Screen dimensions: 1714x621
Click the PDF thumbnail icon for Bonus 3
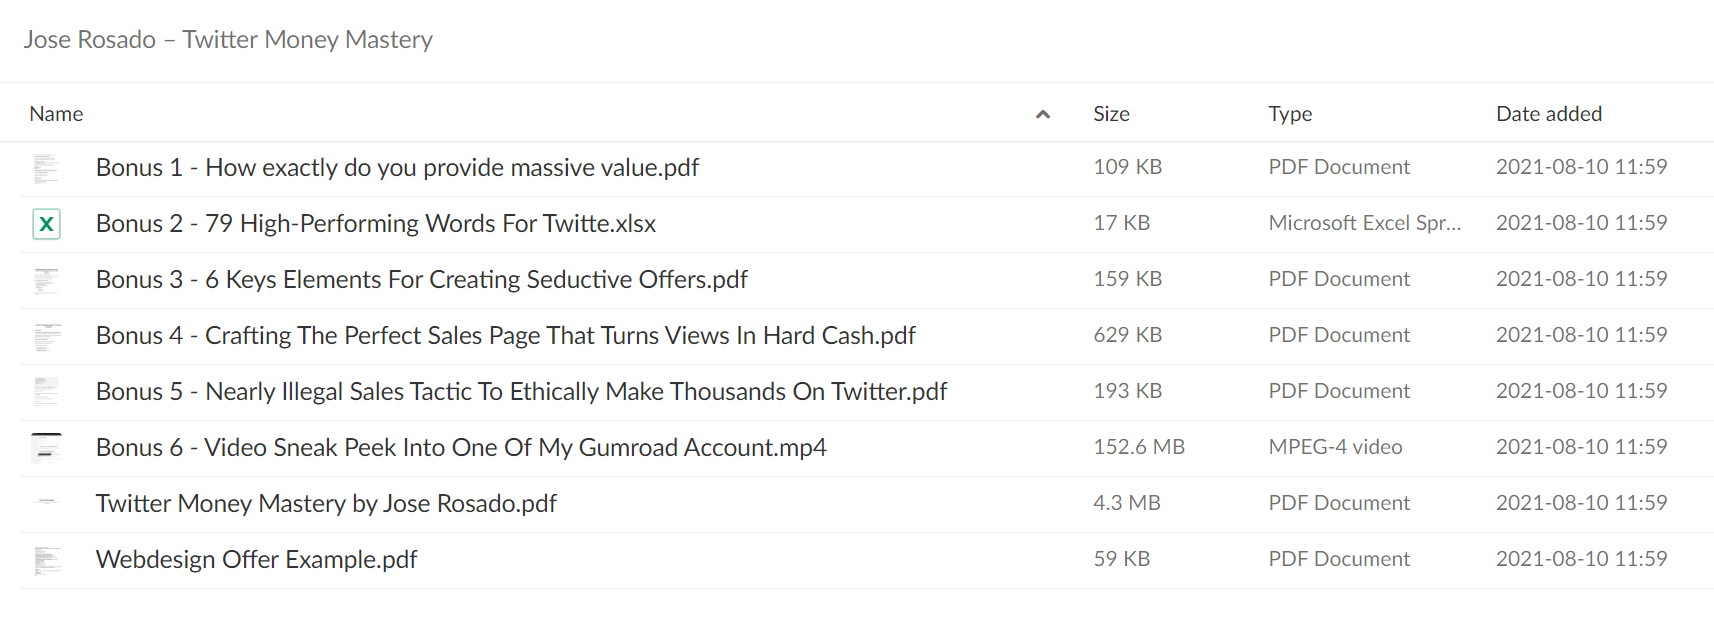pos(46,280)
